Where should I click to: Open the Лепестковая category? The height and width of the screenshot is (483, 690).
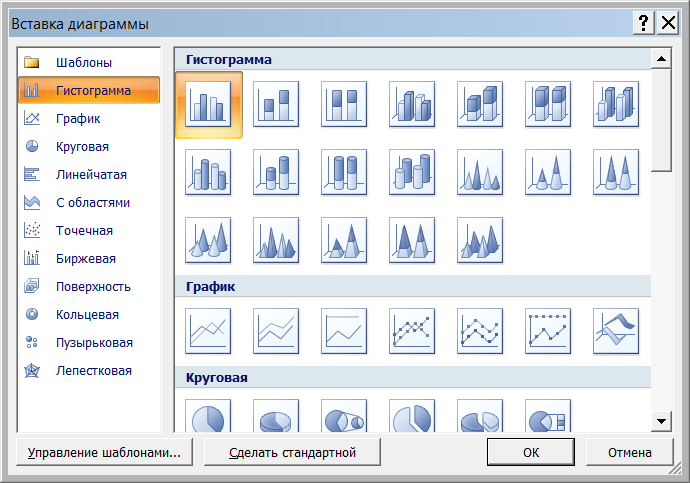89,371
